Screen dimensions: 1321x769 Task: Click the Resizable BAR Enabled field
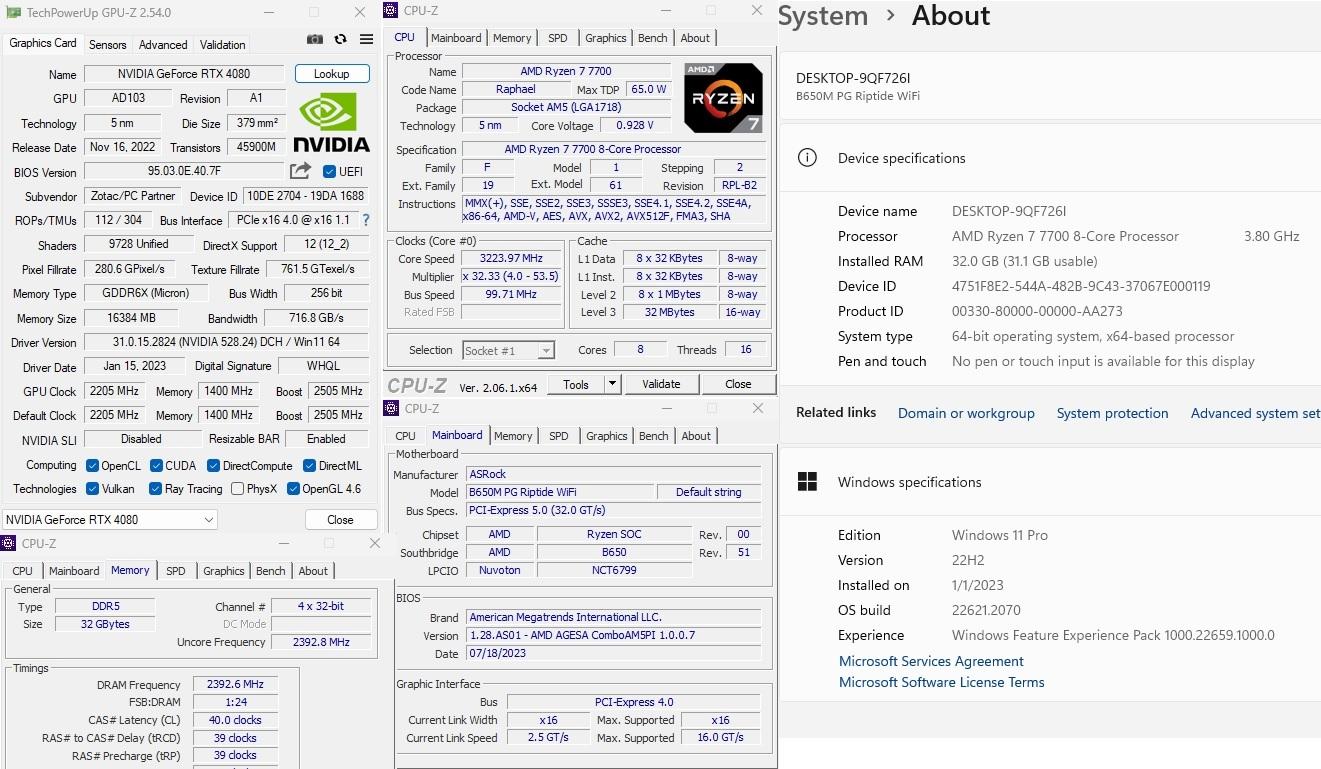(326, 439)
